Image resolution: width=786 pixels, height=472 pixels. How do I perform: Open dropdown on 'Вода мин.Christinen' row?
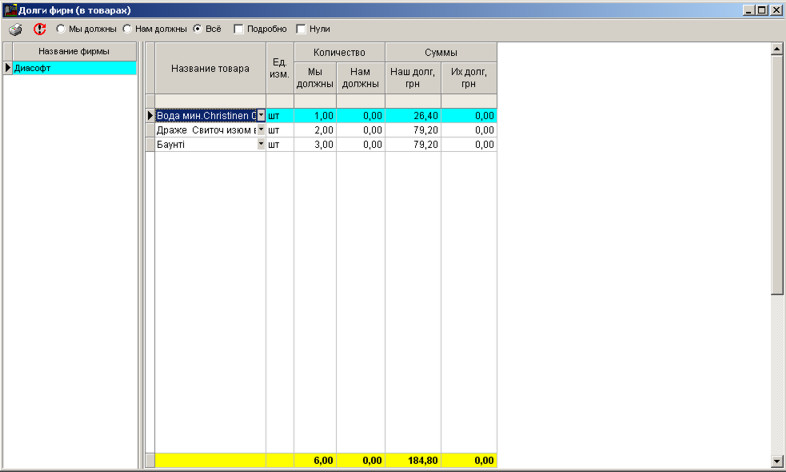pyautogui.click(x=261, y=116)
